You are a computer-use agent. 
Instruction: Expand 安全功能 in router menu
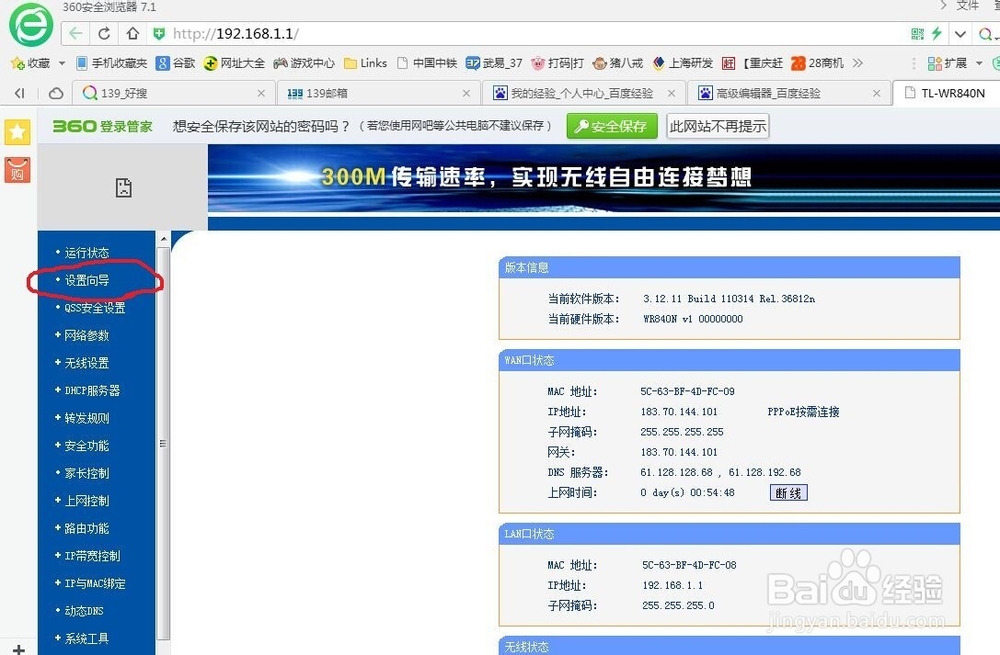(86, 445)
